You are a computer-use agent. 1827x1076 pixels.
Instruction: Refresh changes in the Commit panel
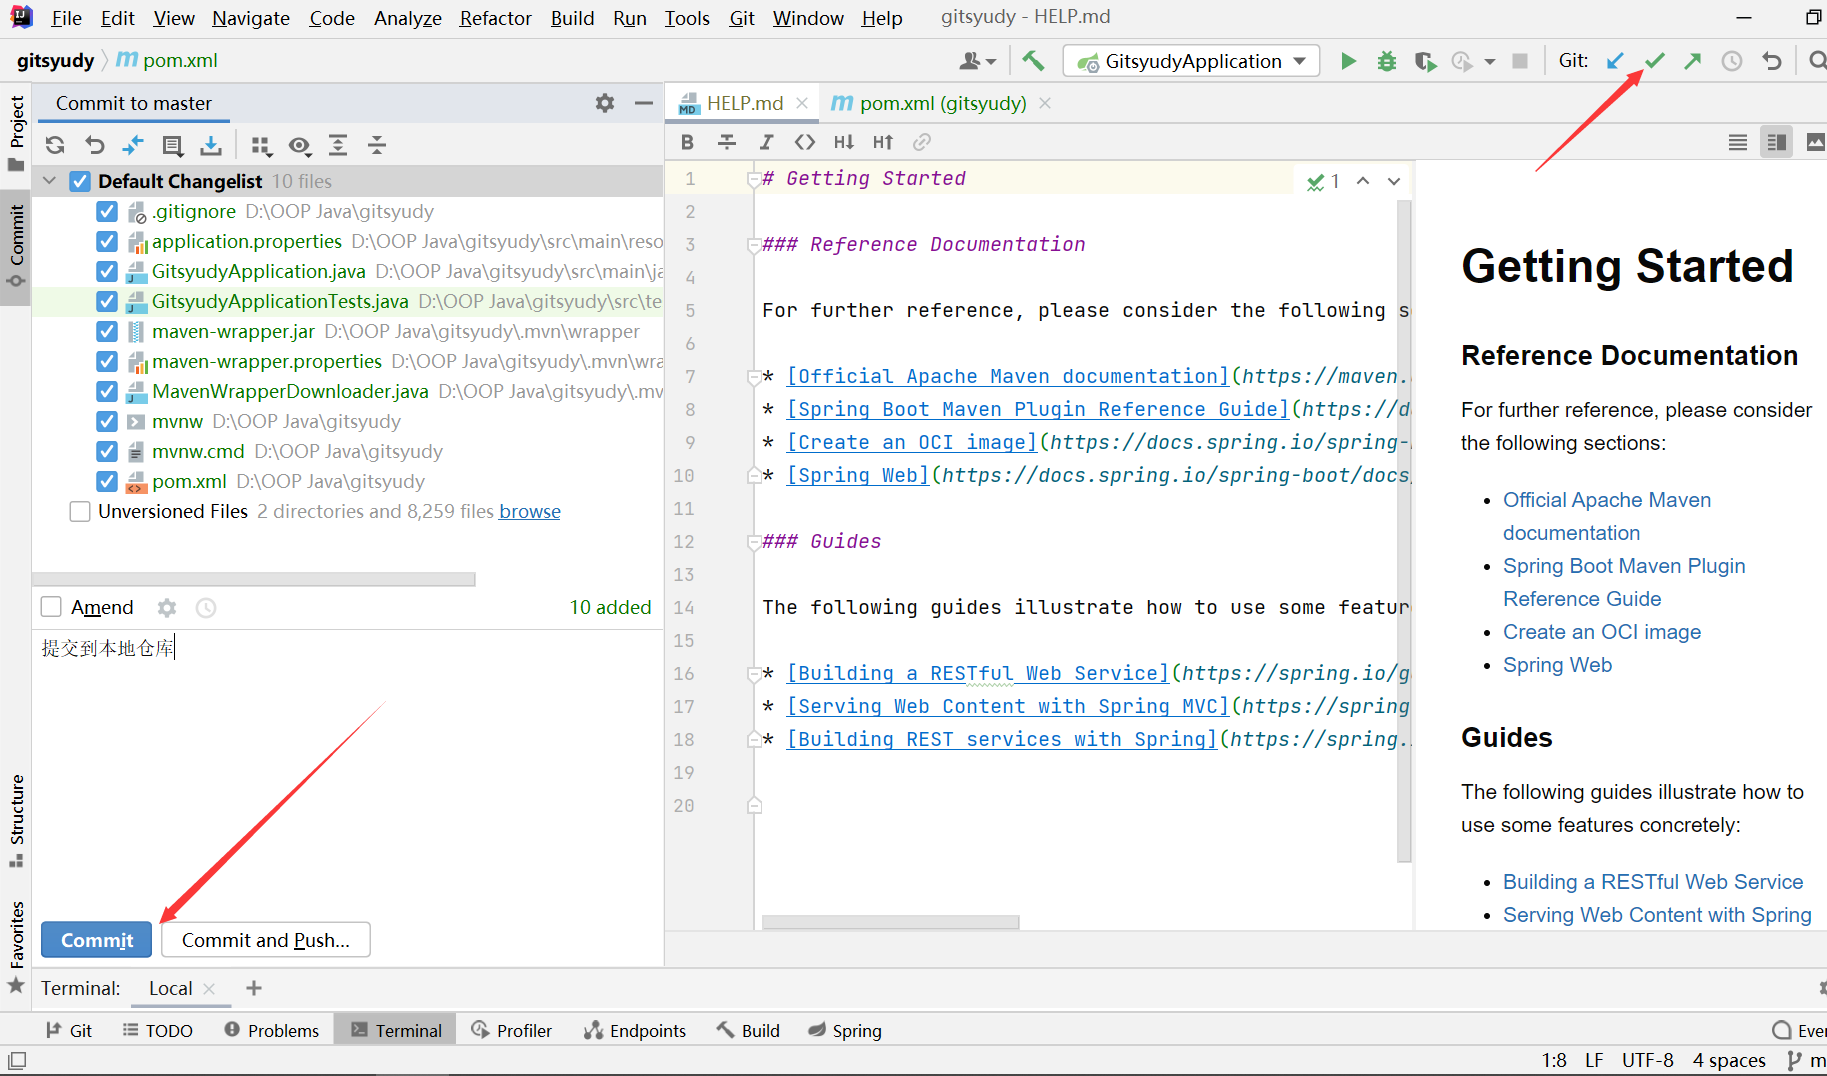tap(55, 145)
